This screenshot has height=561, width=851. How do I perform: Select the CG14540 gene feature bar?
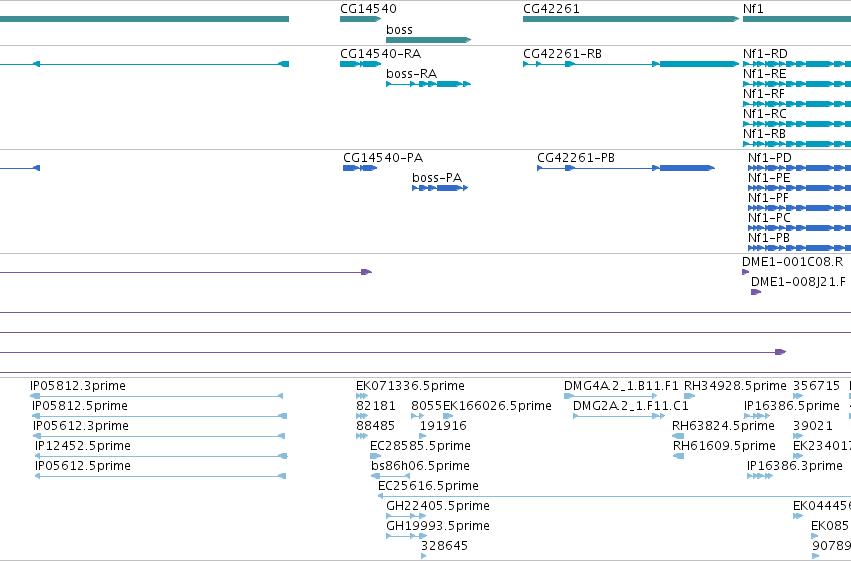point(360,19)
